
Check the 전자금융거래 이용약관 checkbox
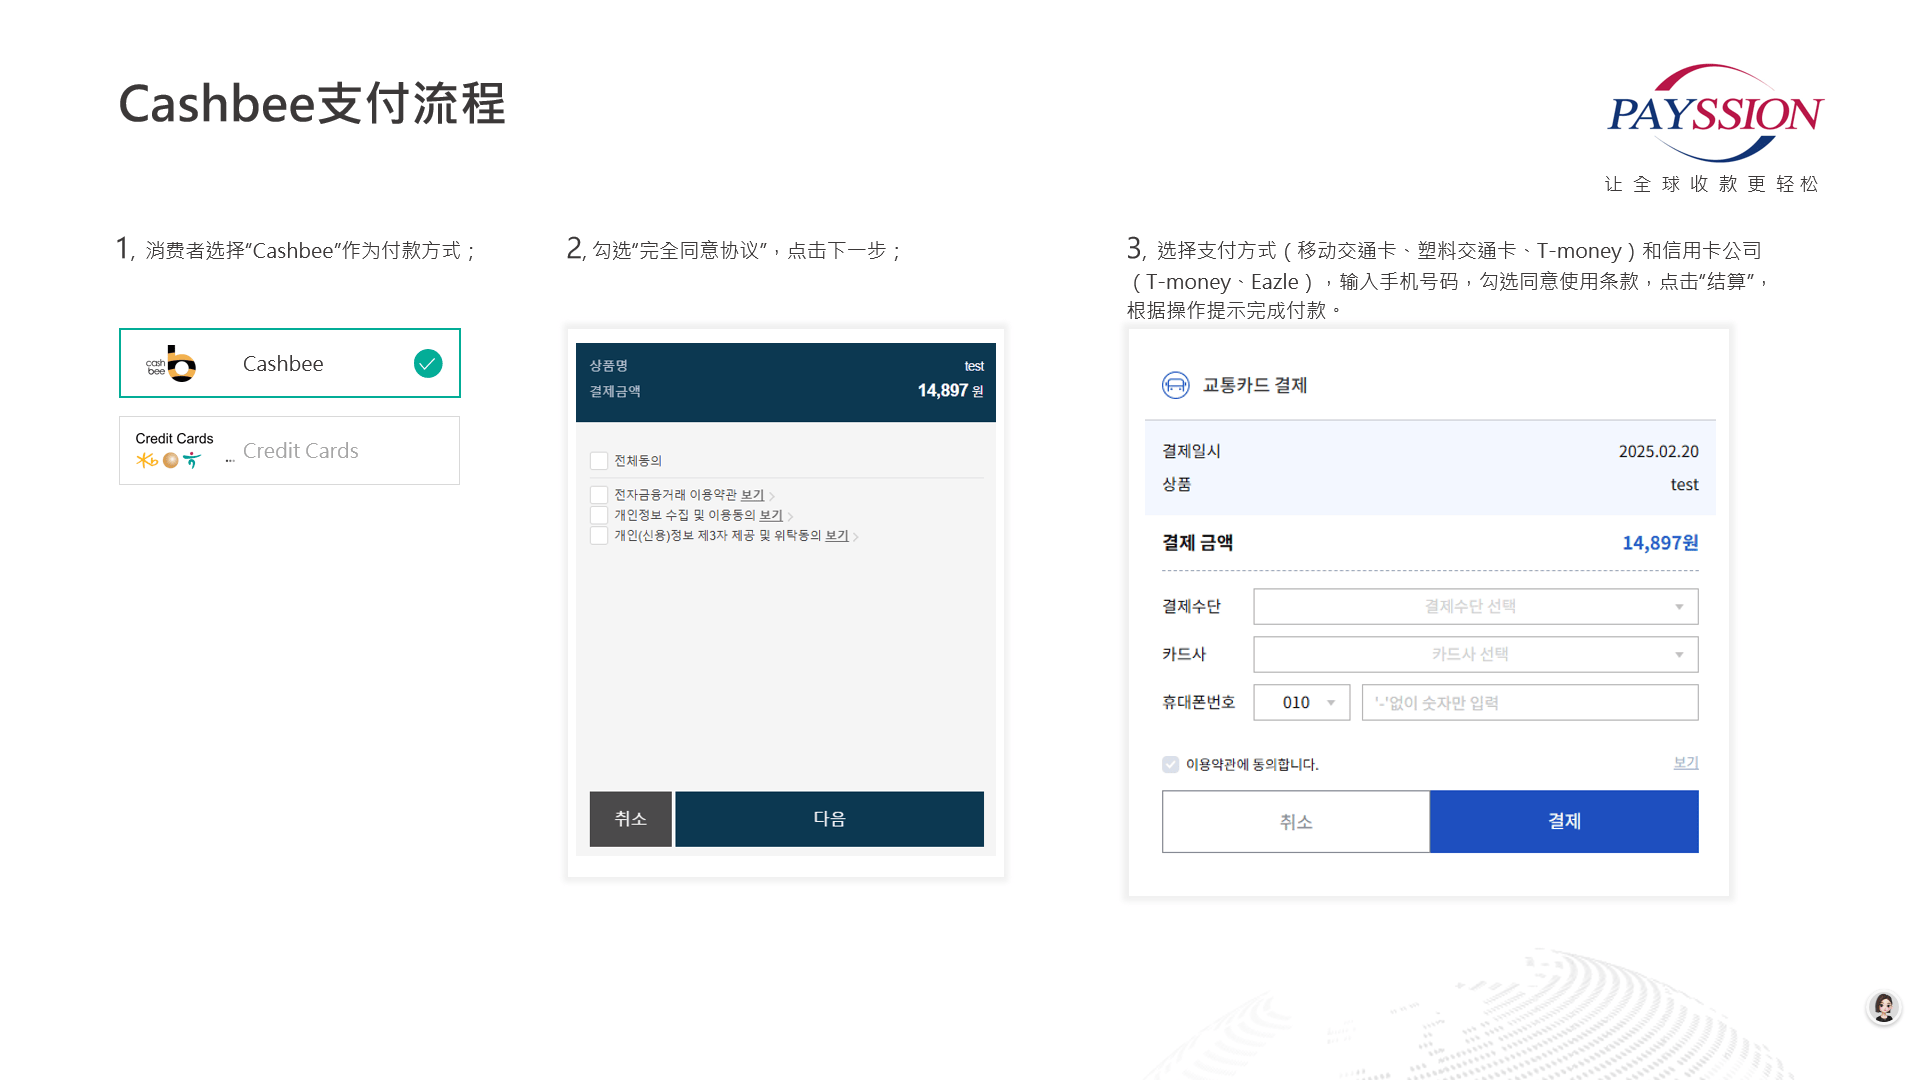point(599,495)
